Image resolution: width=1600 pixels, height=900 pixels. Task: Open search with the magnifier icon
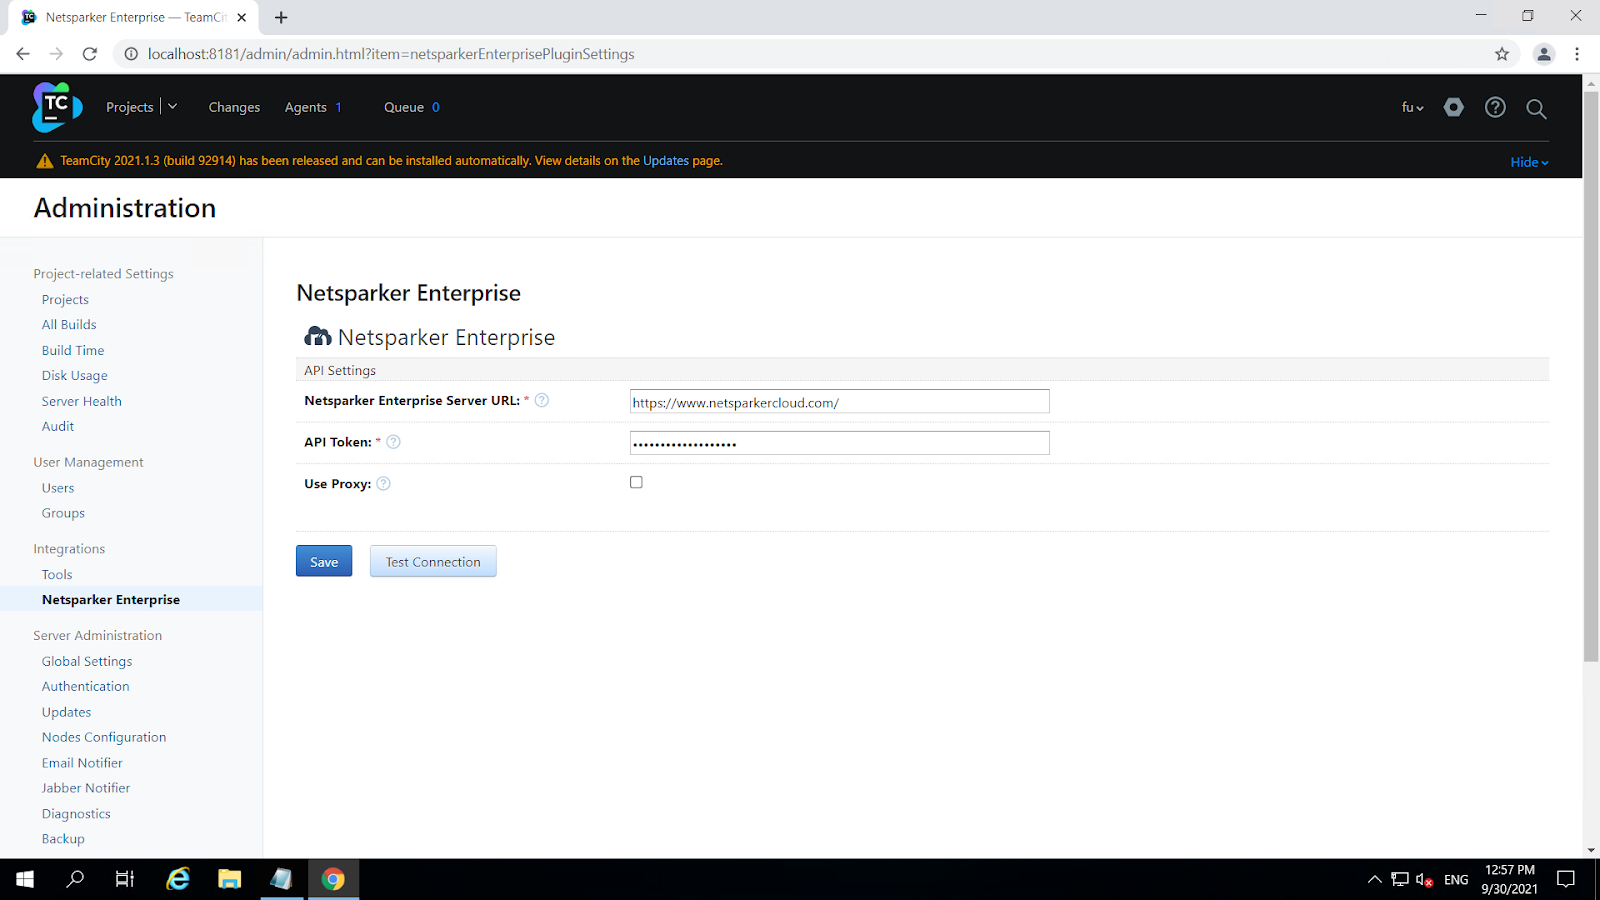(x=1536, y=109)
